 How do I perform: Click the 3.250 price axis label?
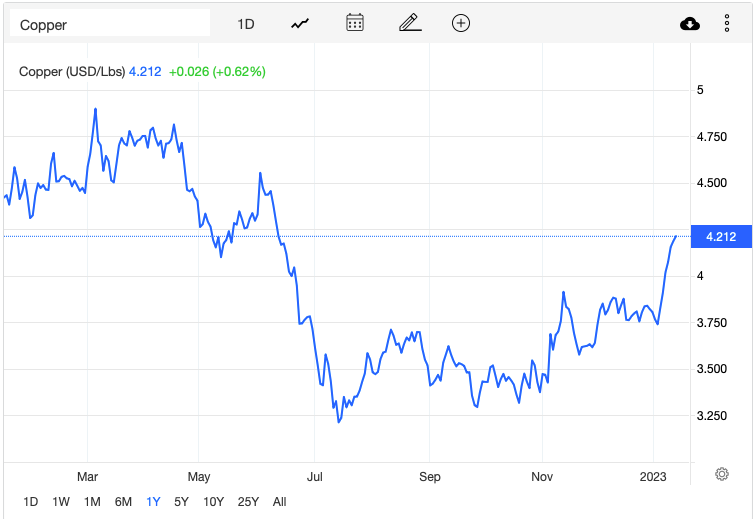712,415
